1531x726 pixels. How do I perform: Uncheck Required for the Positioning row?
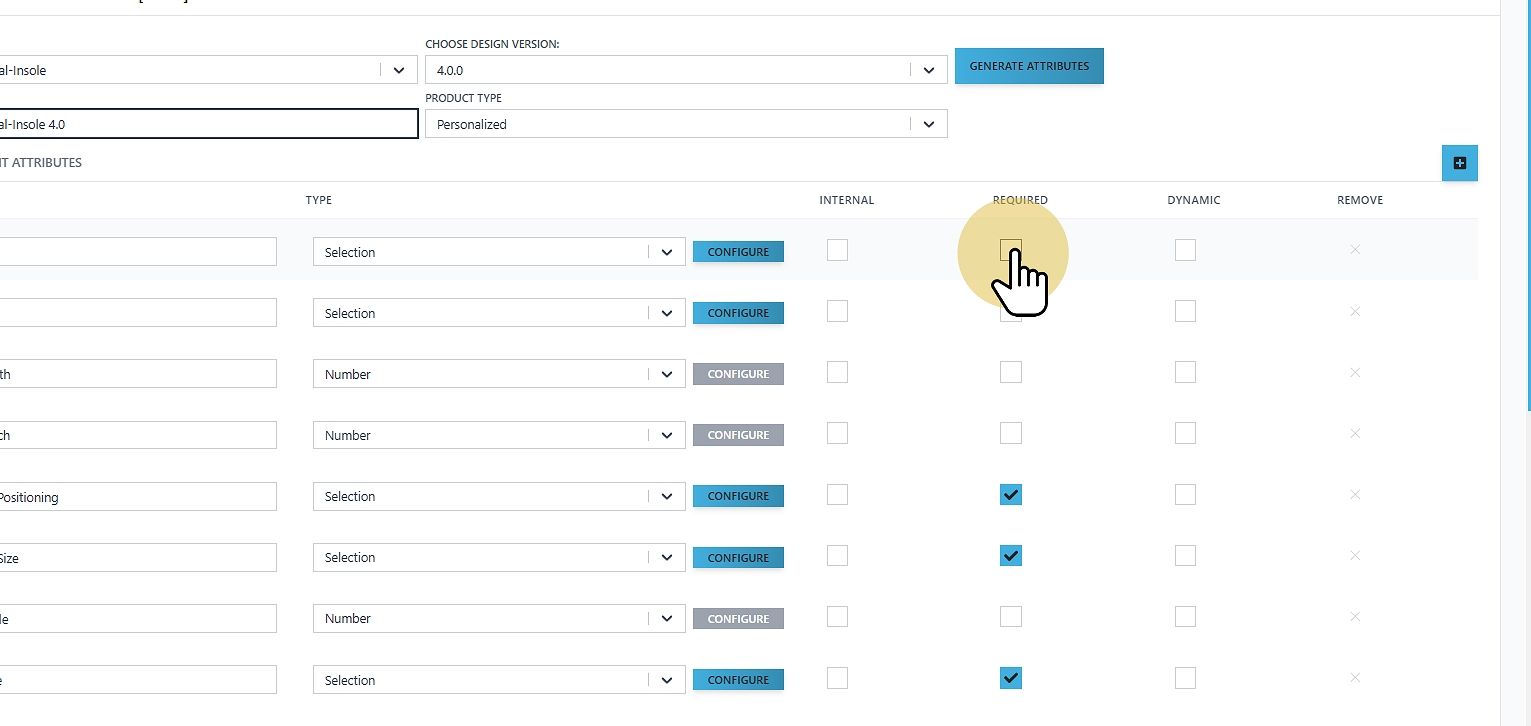[x=1011, y=495]
